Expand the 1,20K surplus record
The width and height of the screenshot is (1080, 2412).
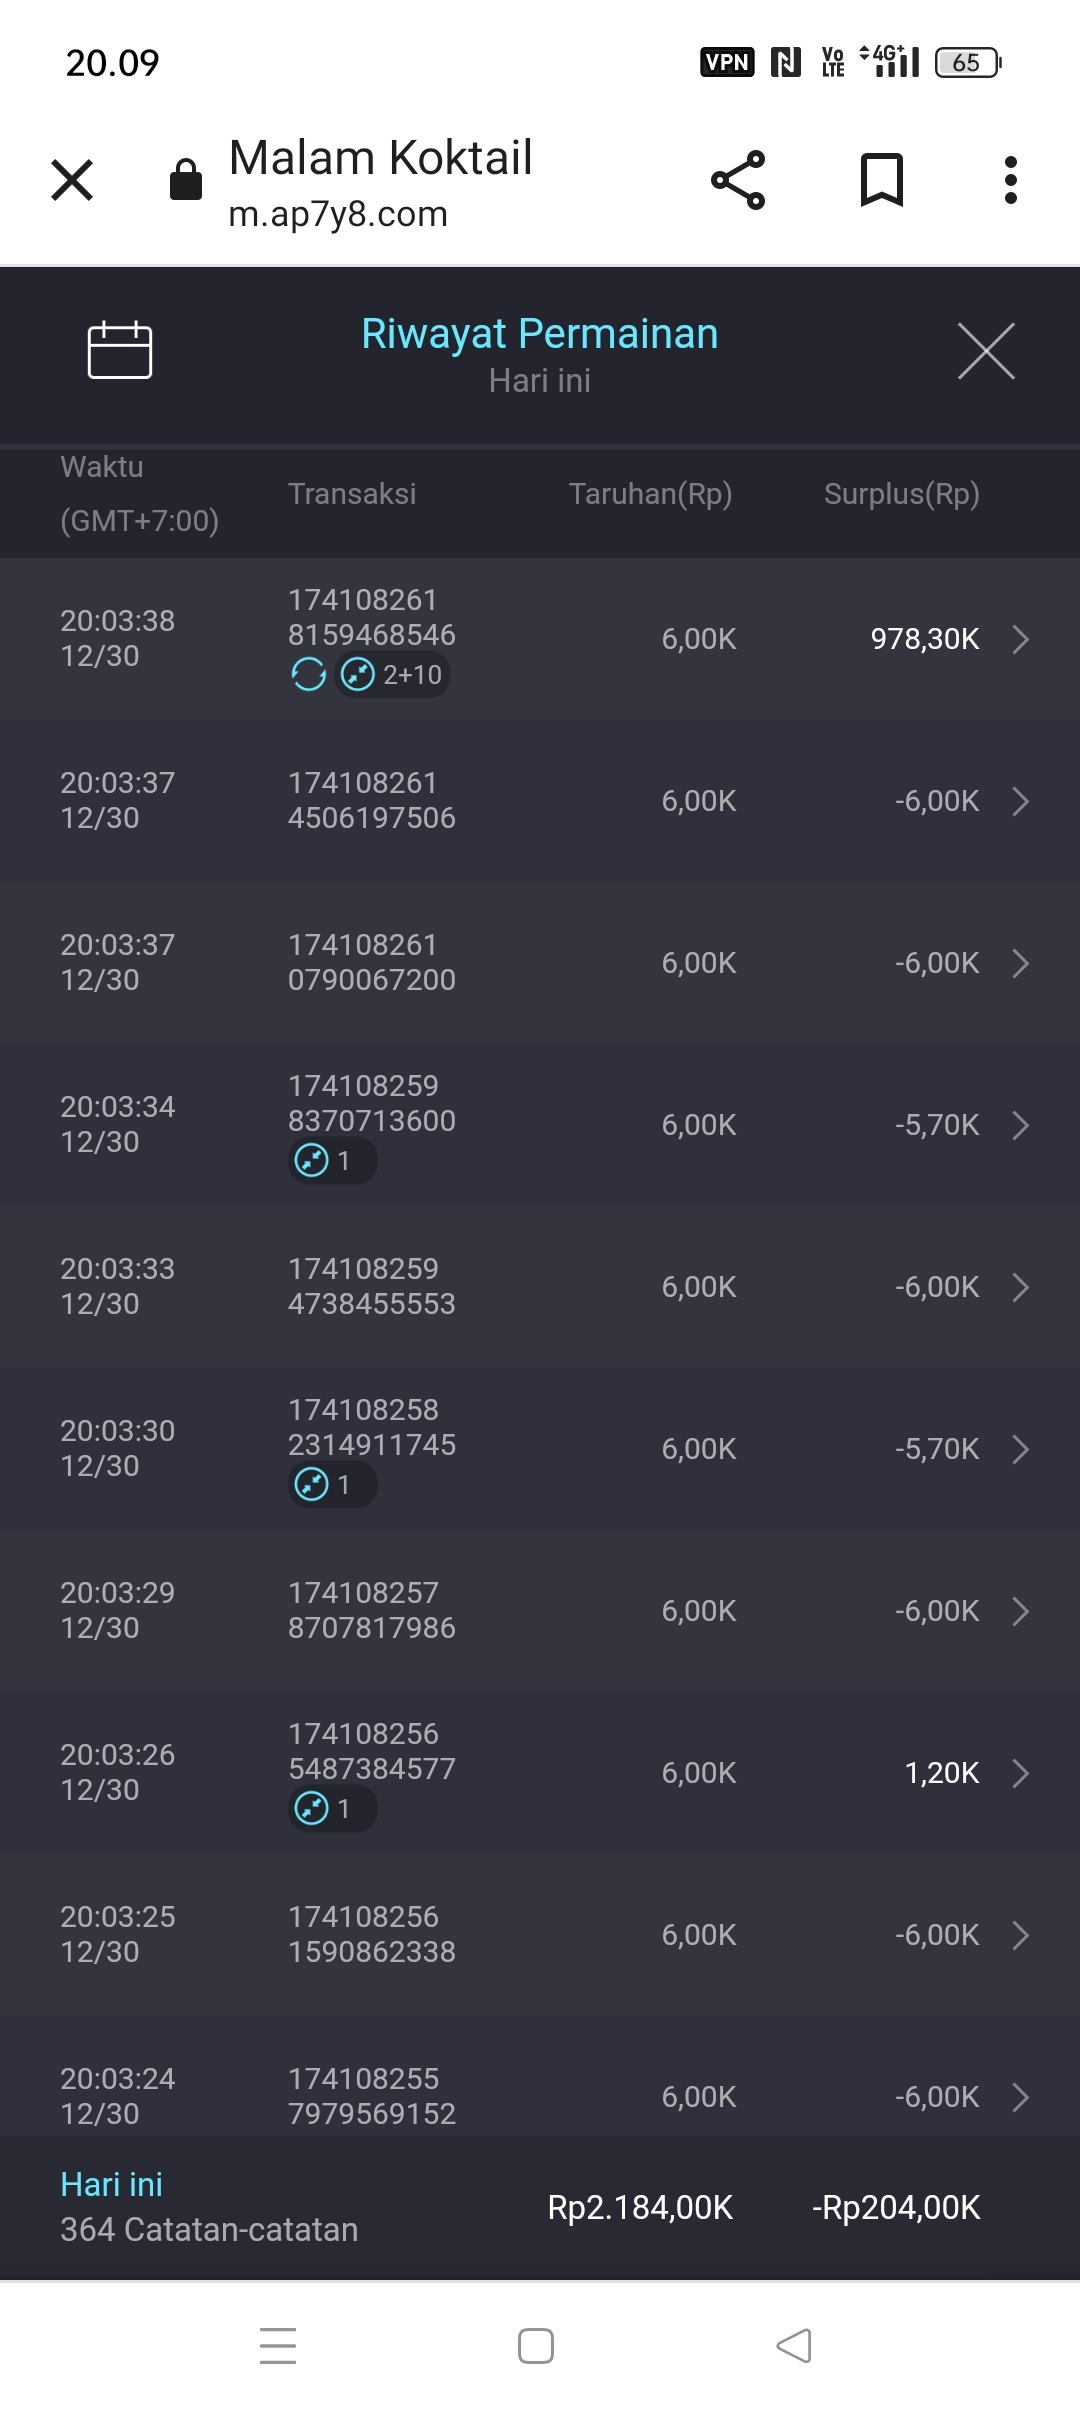coord(1020,1773)
